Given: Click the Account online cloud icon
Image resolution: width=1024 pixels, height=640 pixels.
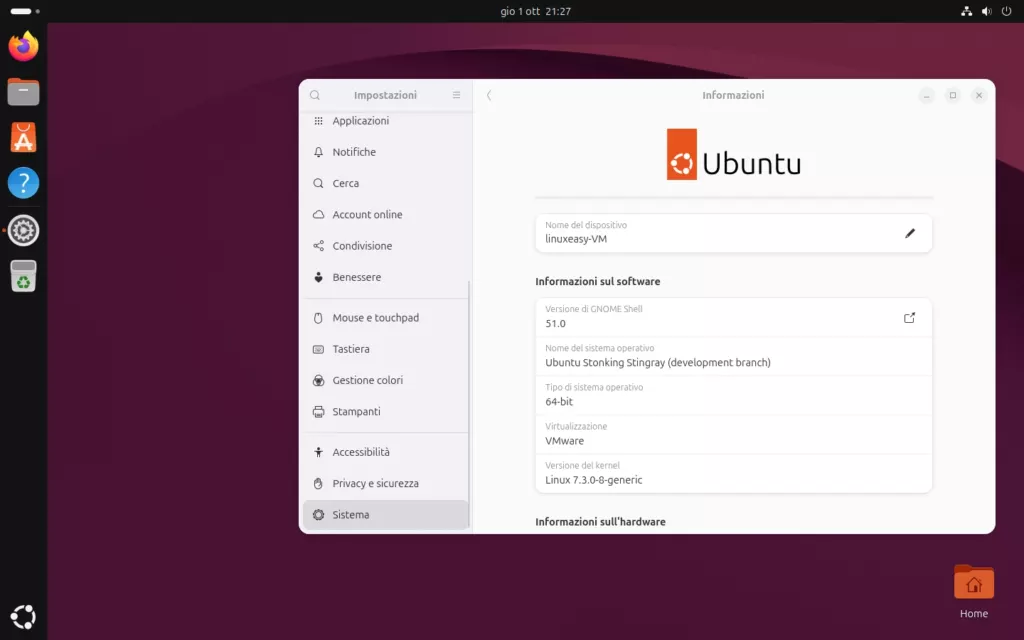Looking at the screenshot, I should pos(318,215).
